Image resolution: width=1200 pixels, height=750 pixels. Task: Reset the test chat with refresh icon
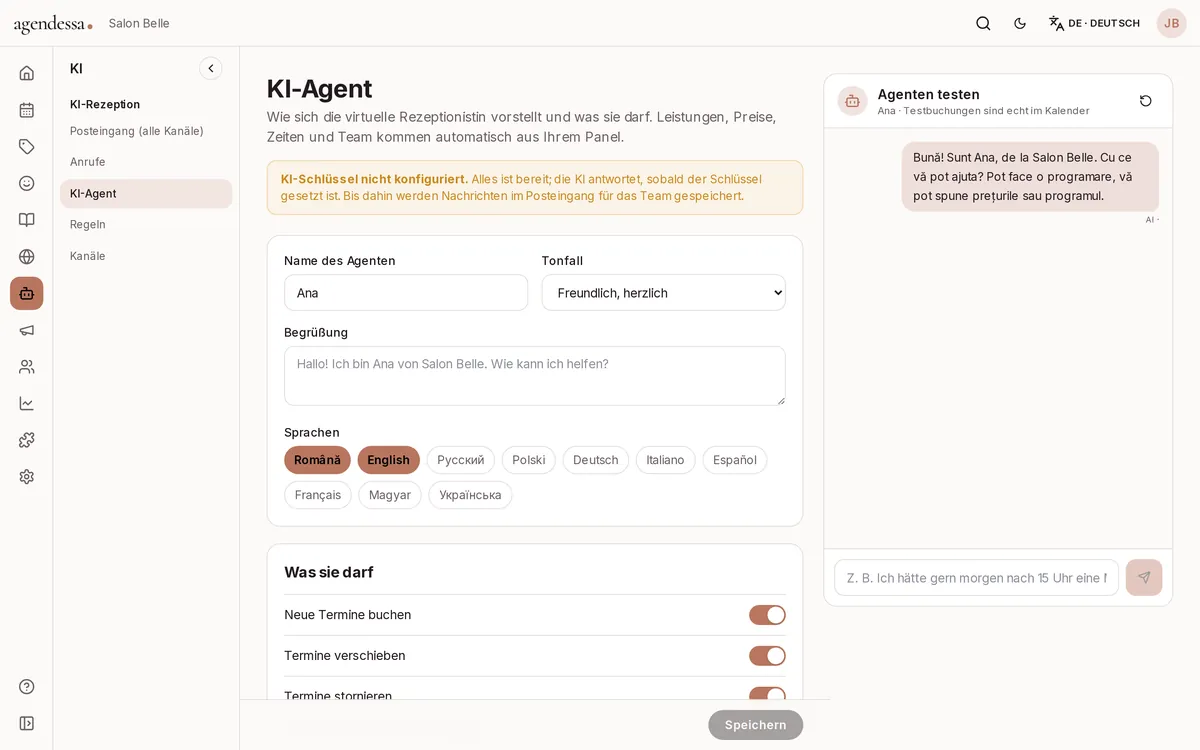point(1146,101)
